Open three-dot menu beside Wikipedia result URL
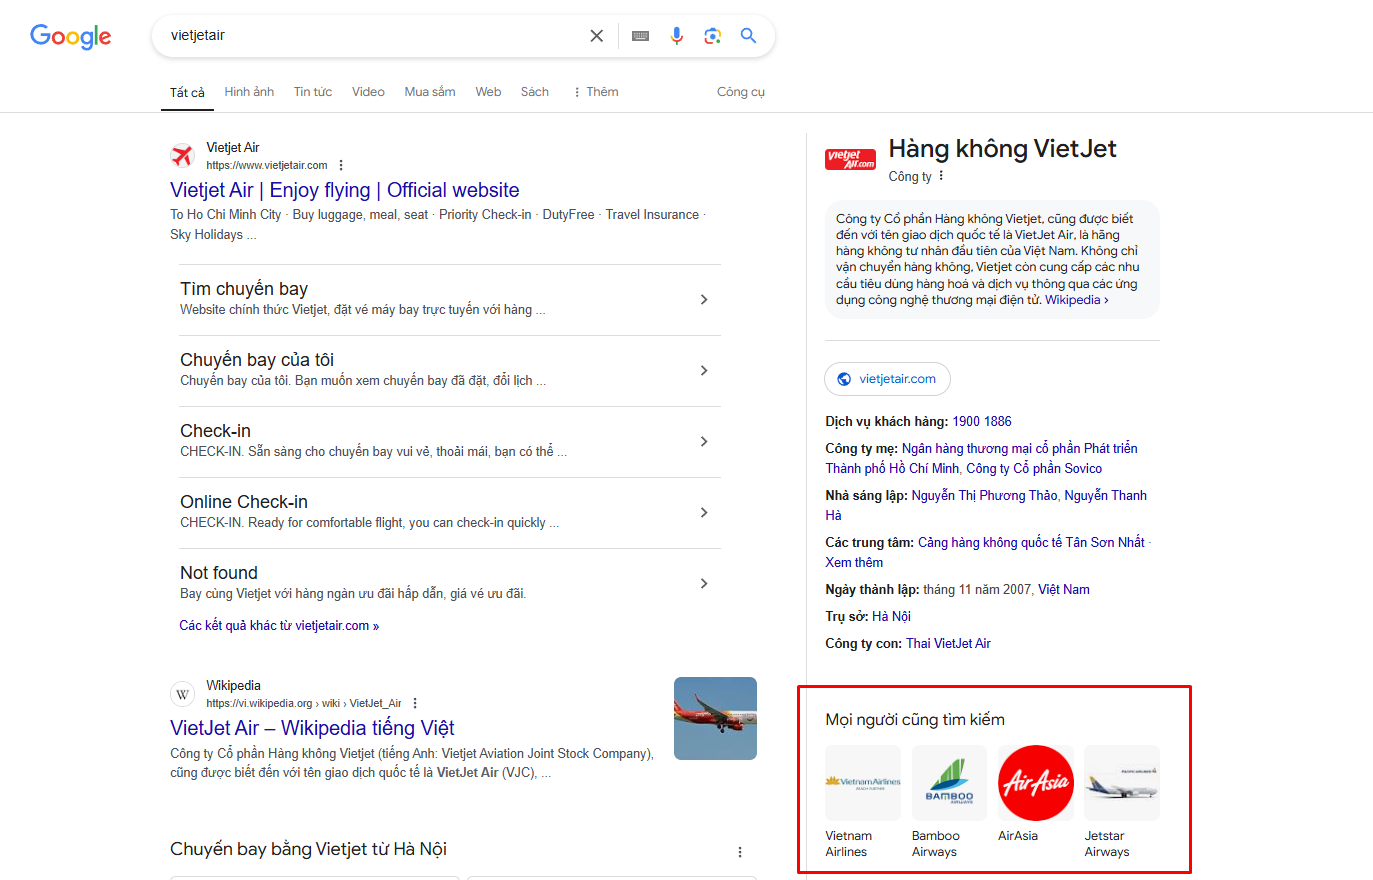The width and height of the screenshot is (1373, 880). point(415,703)
